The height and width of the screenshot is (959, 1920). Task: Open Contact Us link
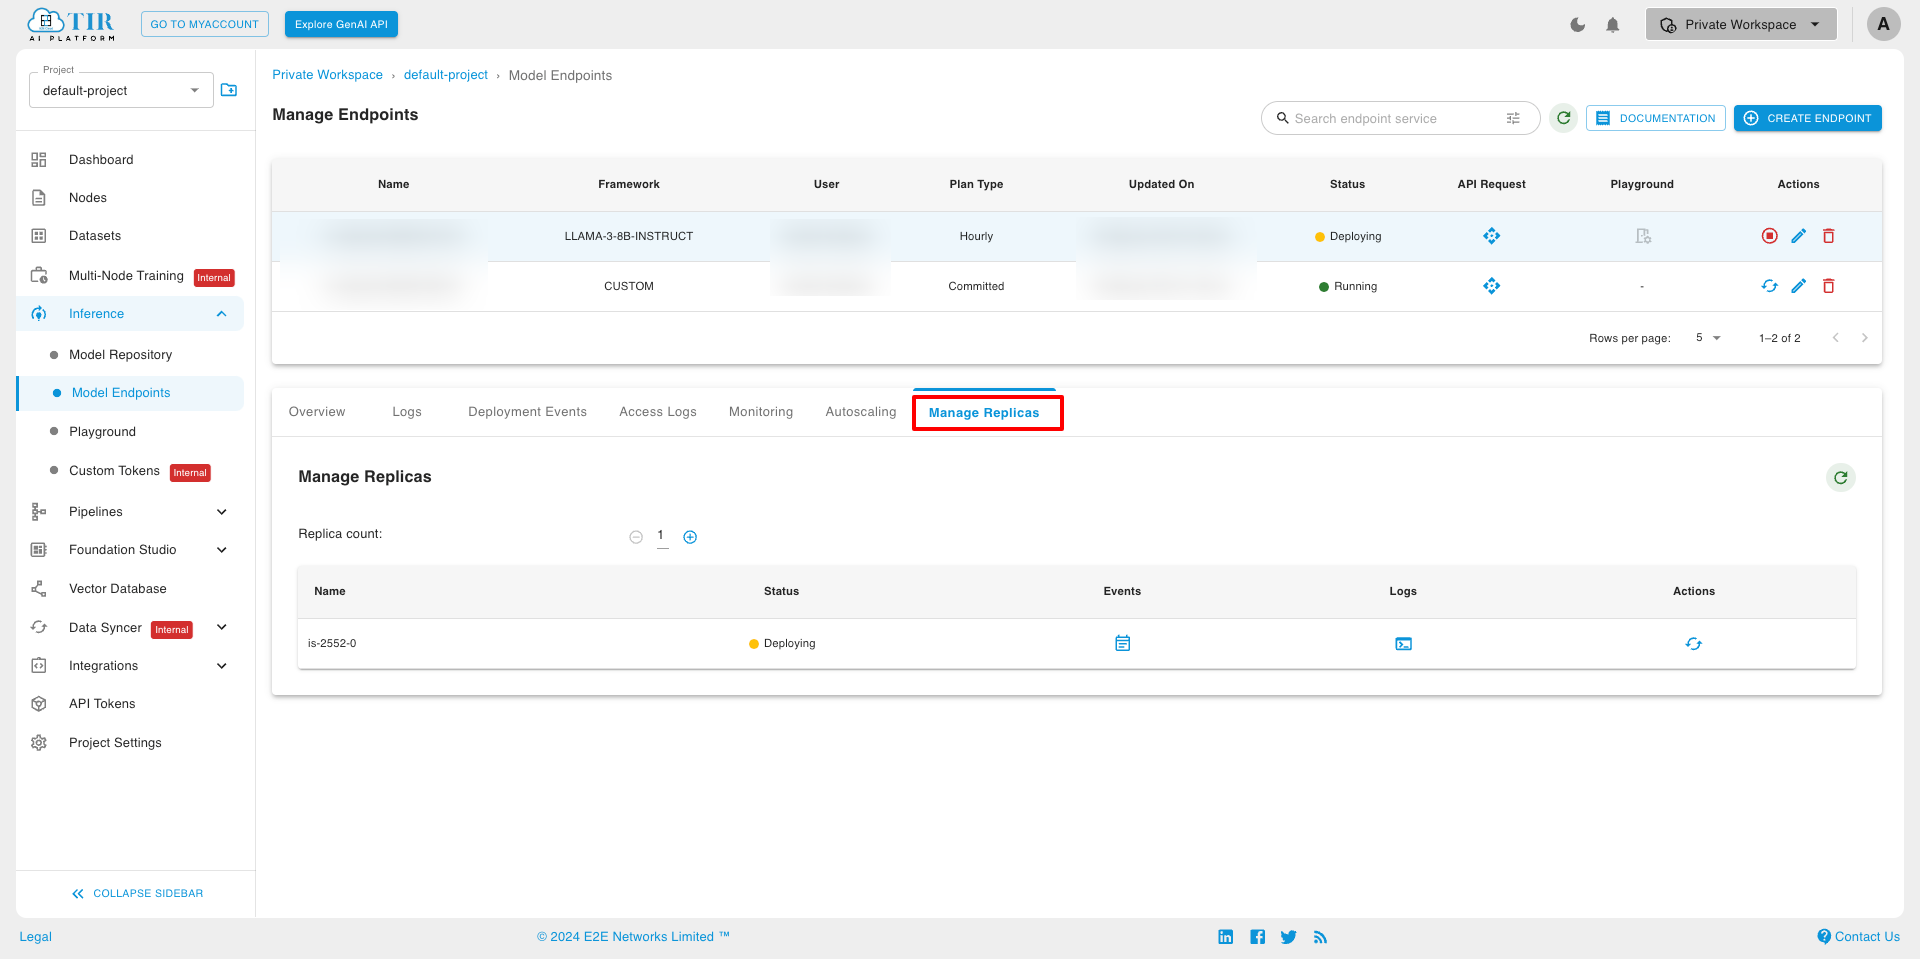(1858, 937)
